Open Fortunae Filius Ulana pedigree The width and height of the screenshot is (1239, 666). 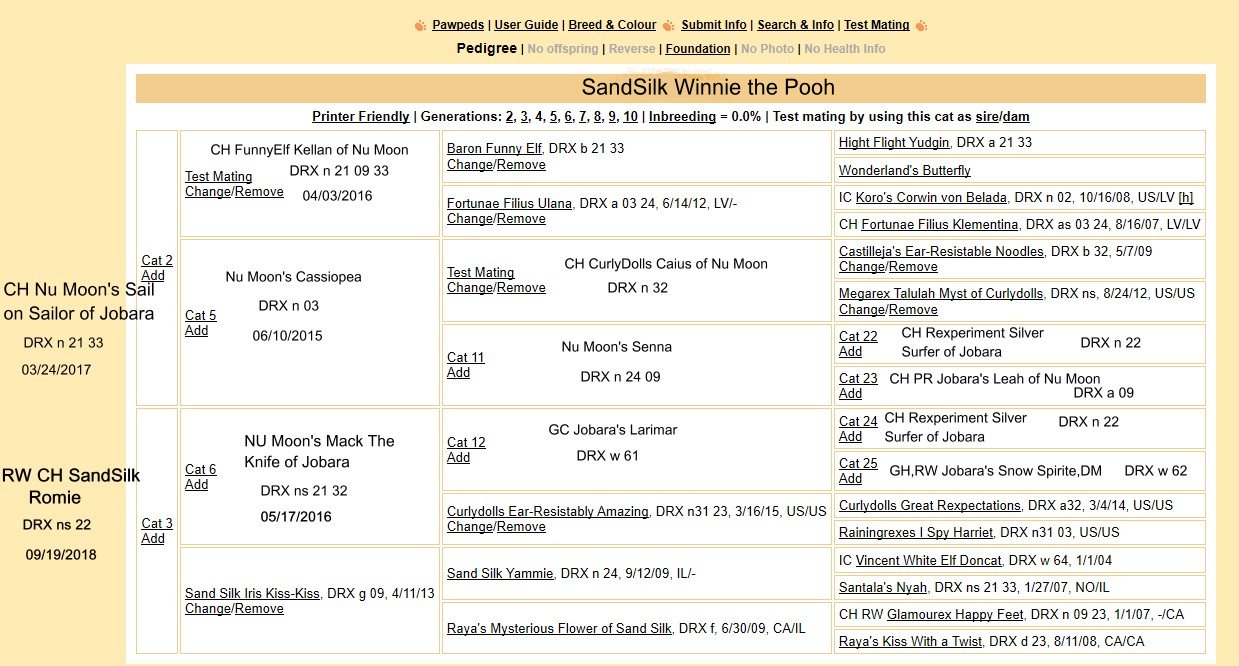pyautogui.click(x=509, y=203)
